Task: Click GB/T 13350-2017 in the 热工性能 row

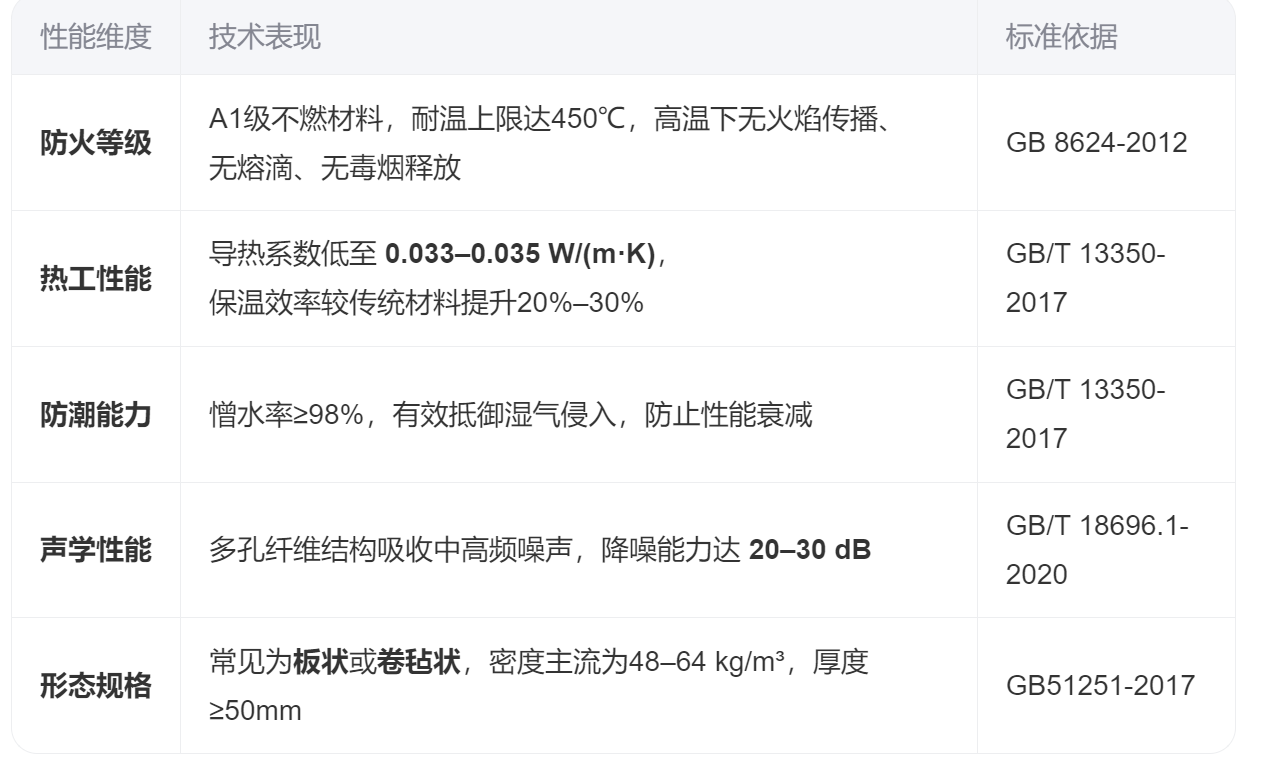Action: (1085, 278)
